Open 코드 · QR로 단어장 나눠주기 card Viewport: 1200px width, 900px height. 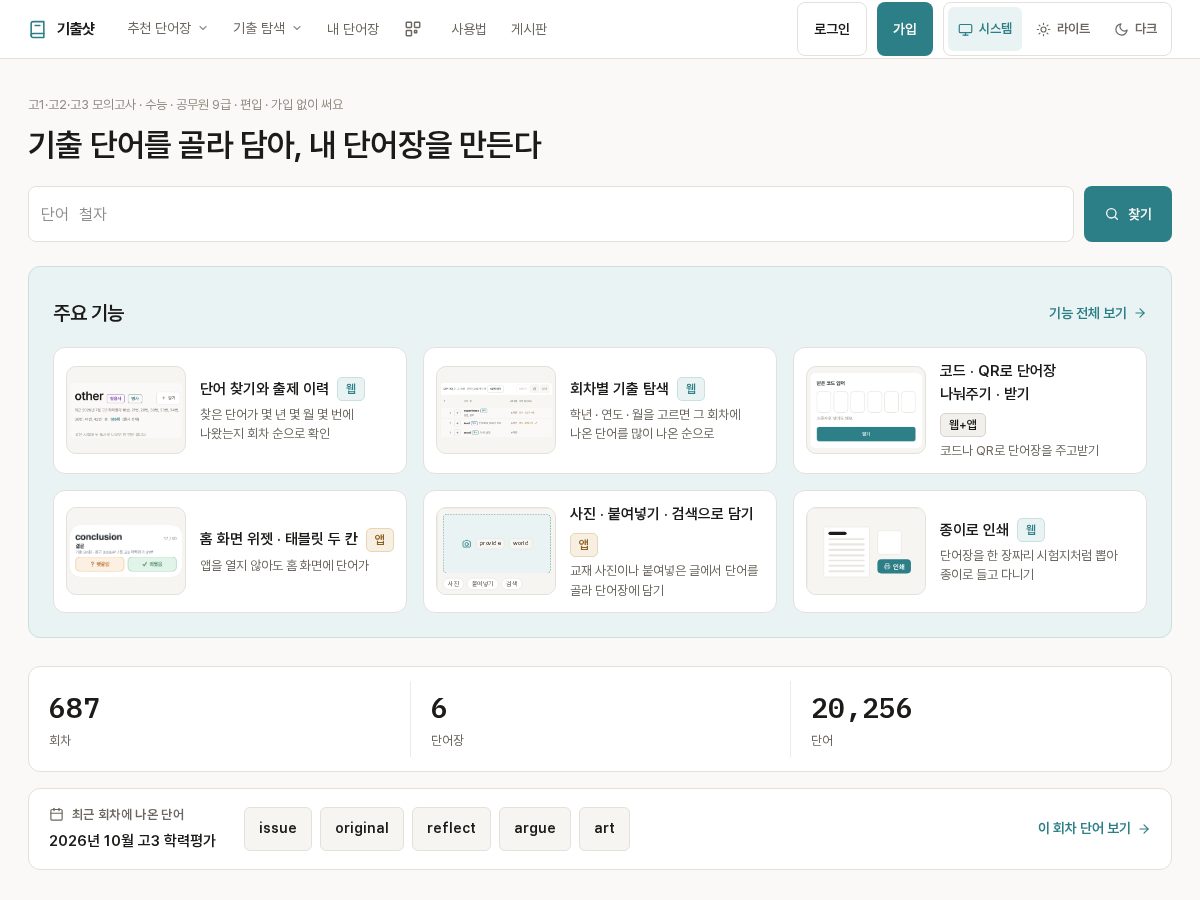click(970, 410)
